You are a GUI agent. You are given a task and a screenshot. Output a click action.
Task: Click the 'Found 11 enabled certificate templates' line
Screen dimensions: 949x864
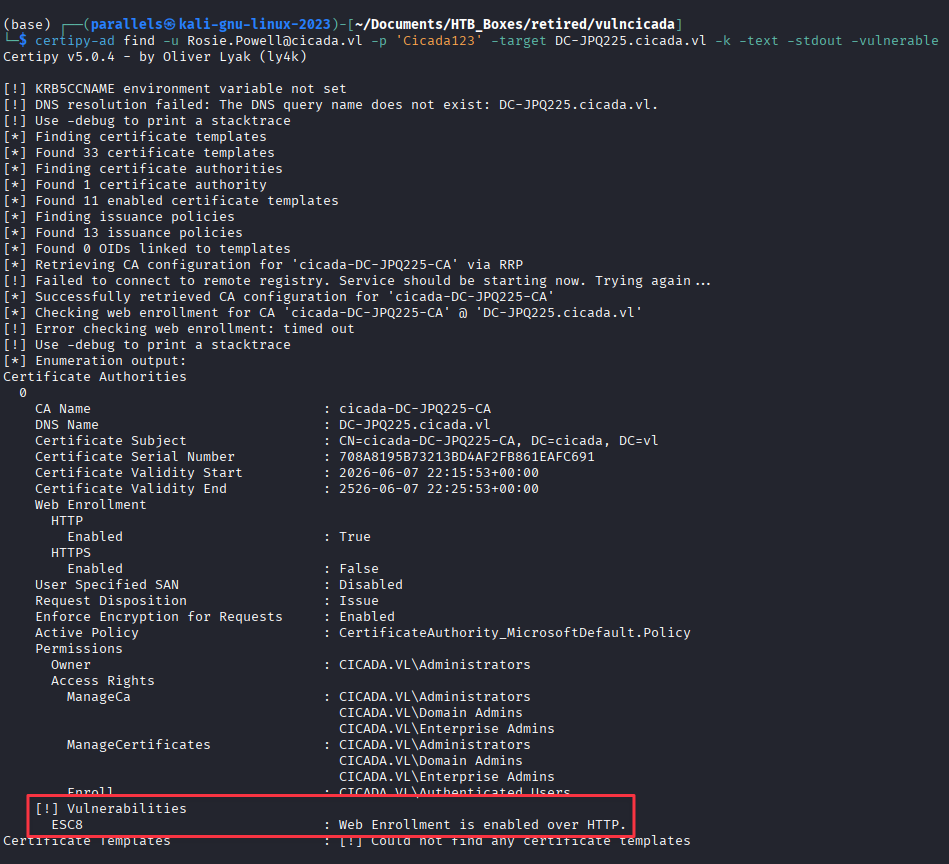pos(171,201)
